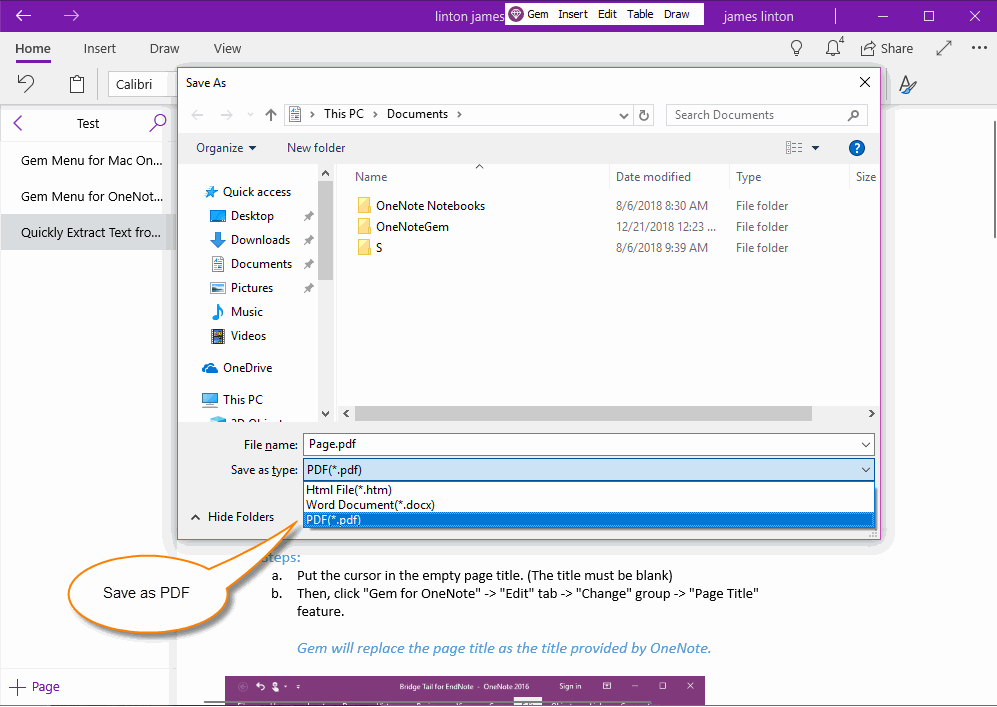Click the OneNote back arrow in title bar
This screenshot has height=707, width=997.
click(x=24, y=15)
